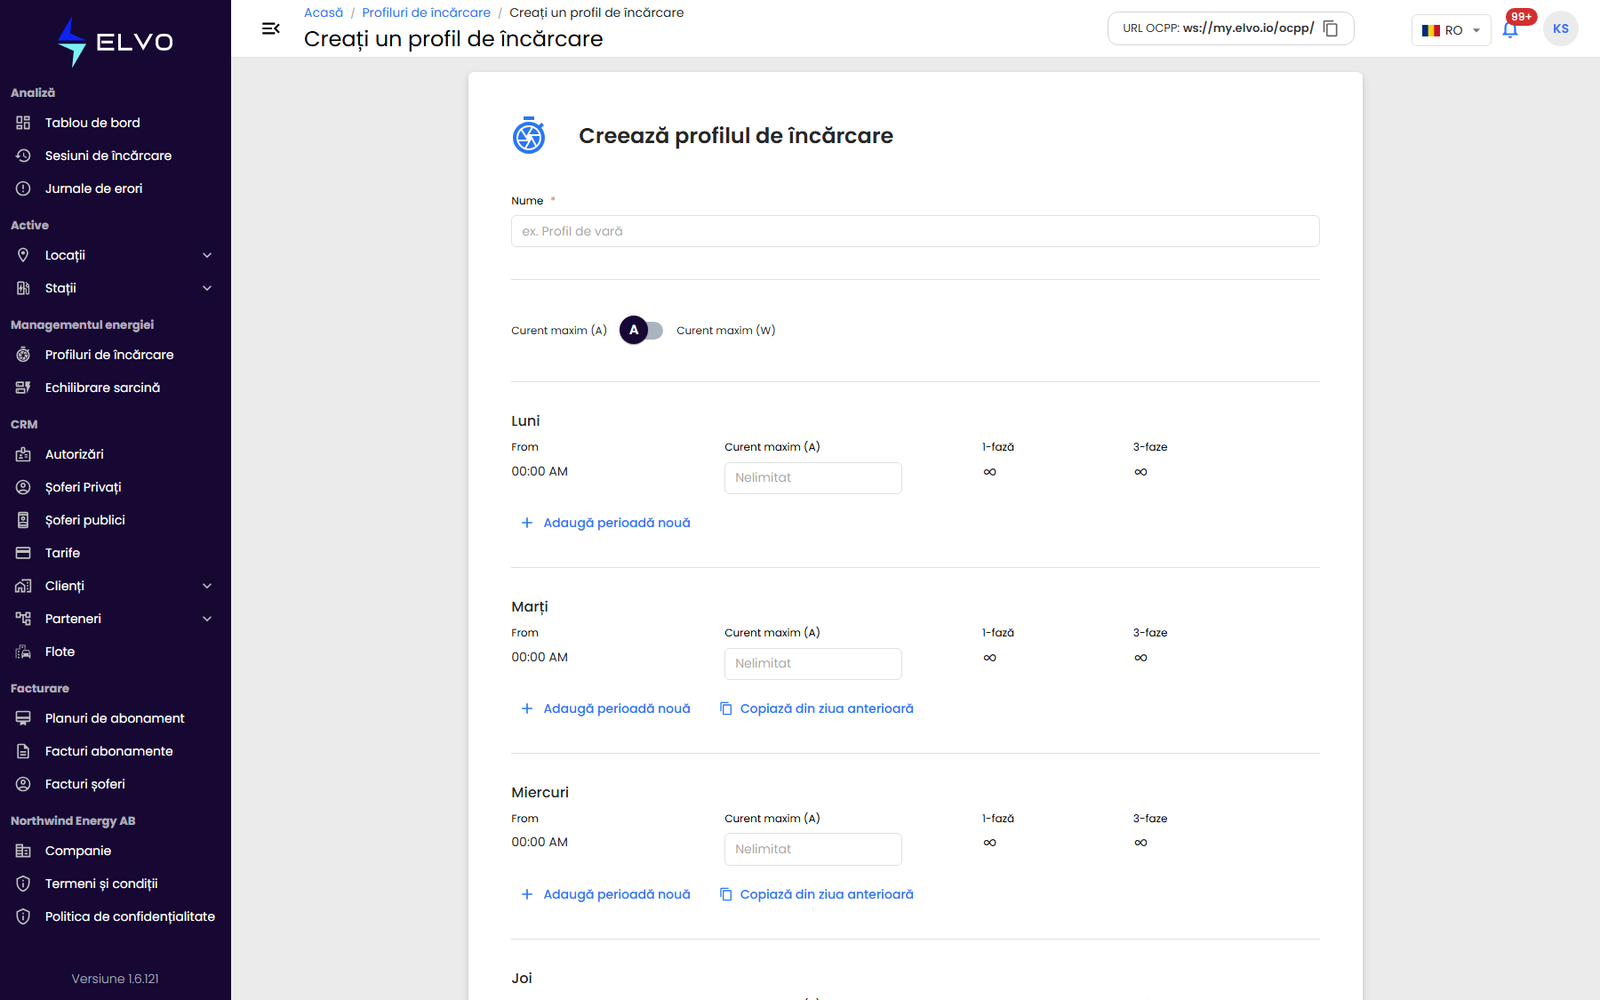This screenshot has width=1600, height=1000.
Task: Click the Termeni și condiții shield icon
Action: [23, 884]
